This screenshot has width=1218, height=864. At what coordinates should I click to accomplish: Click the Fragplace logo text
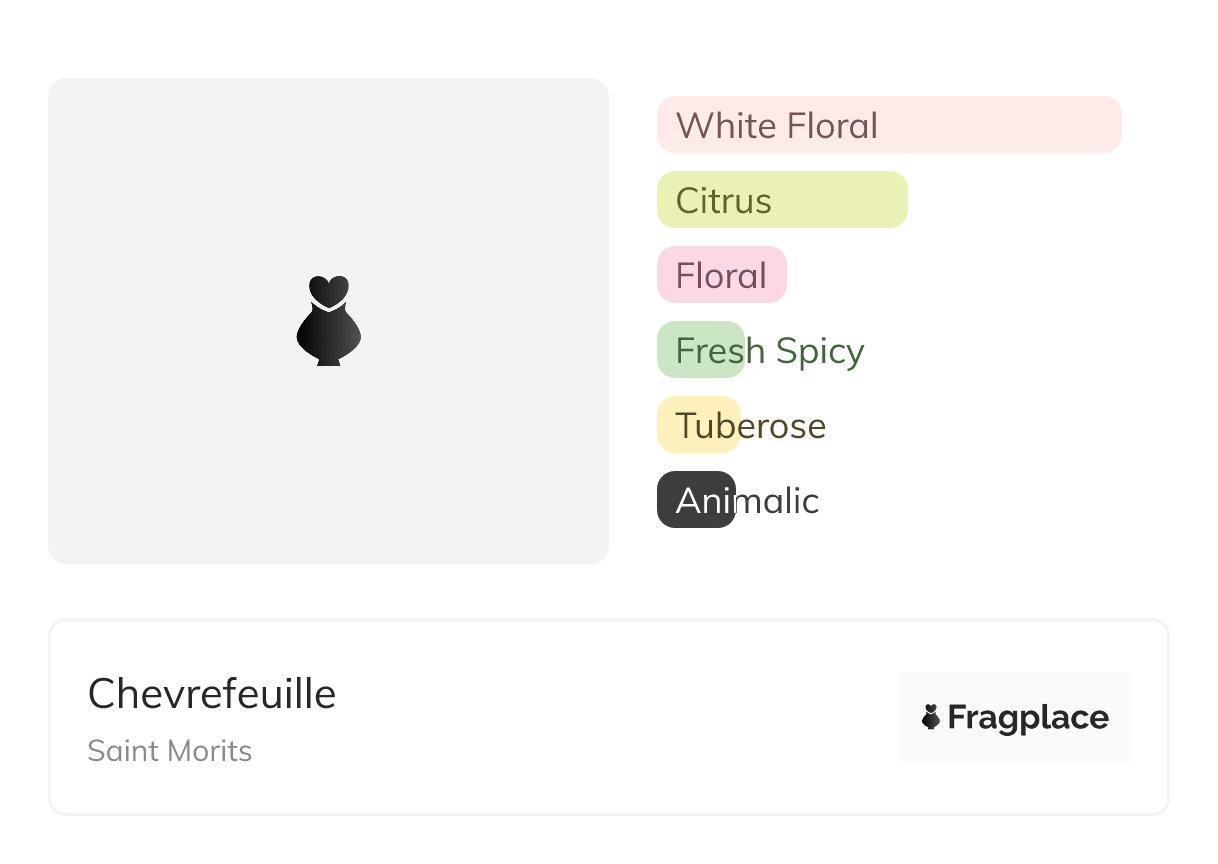pos(1028,718)
